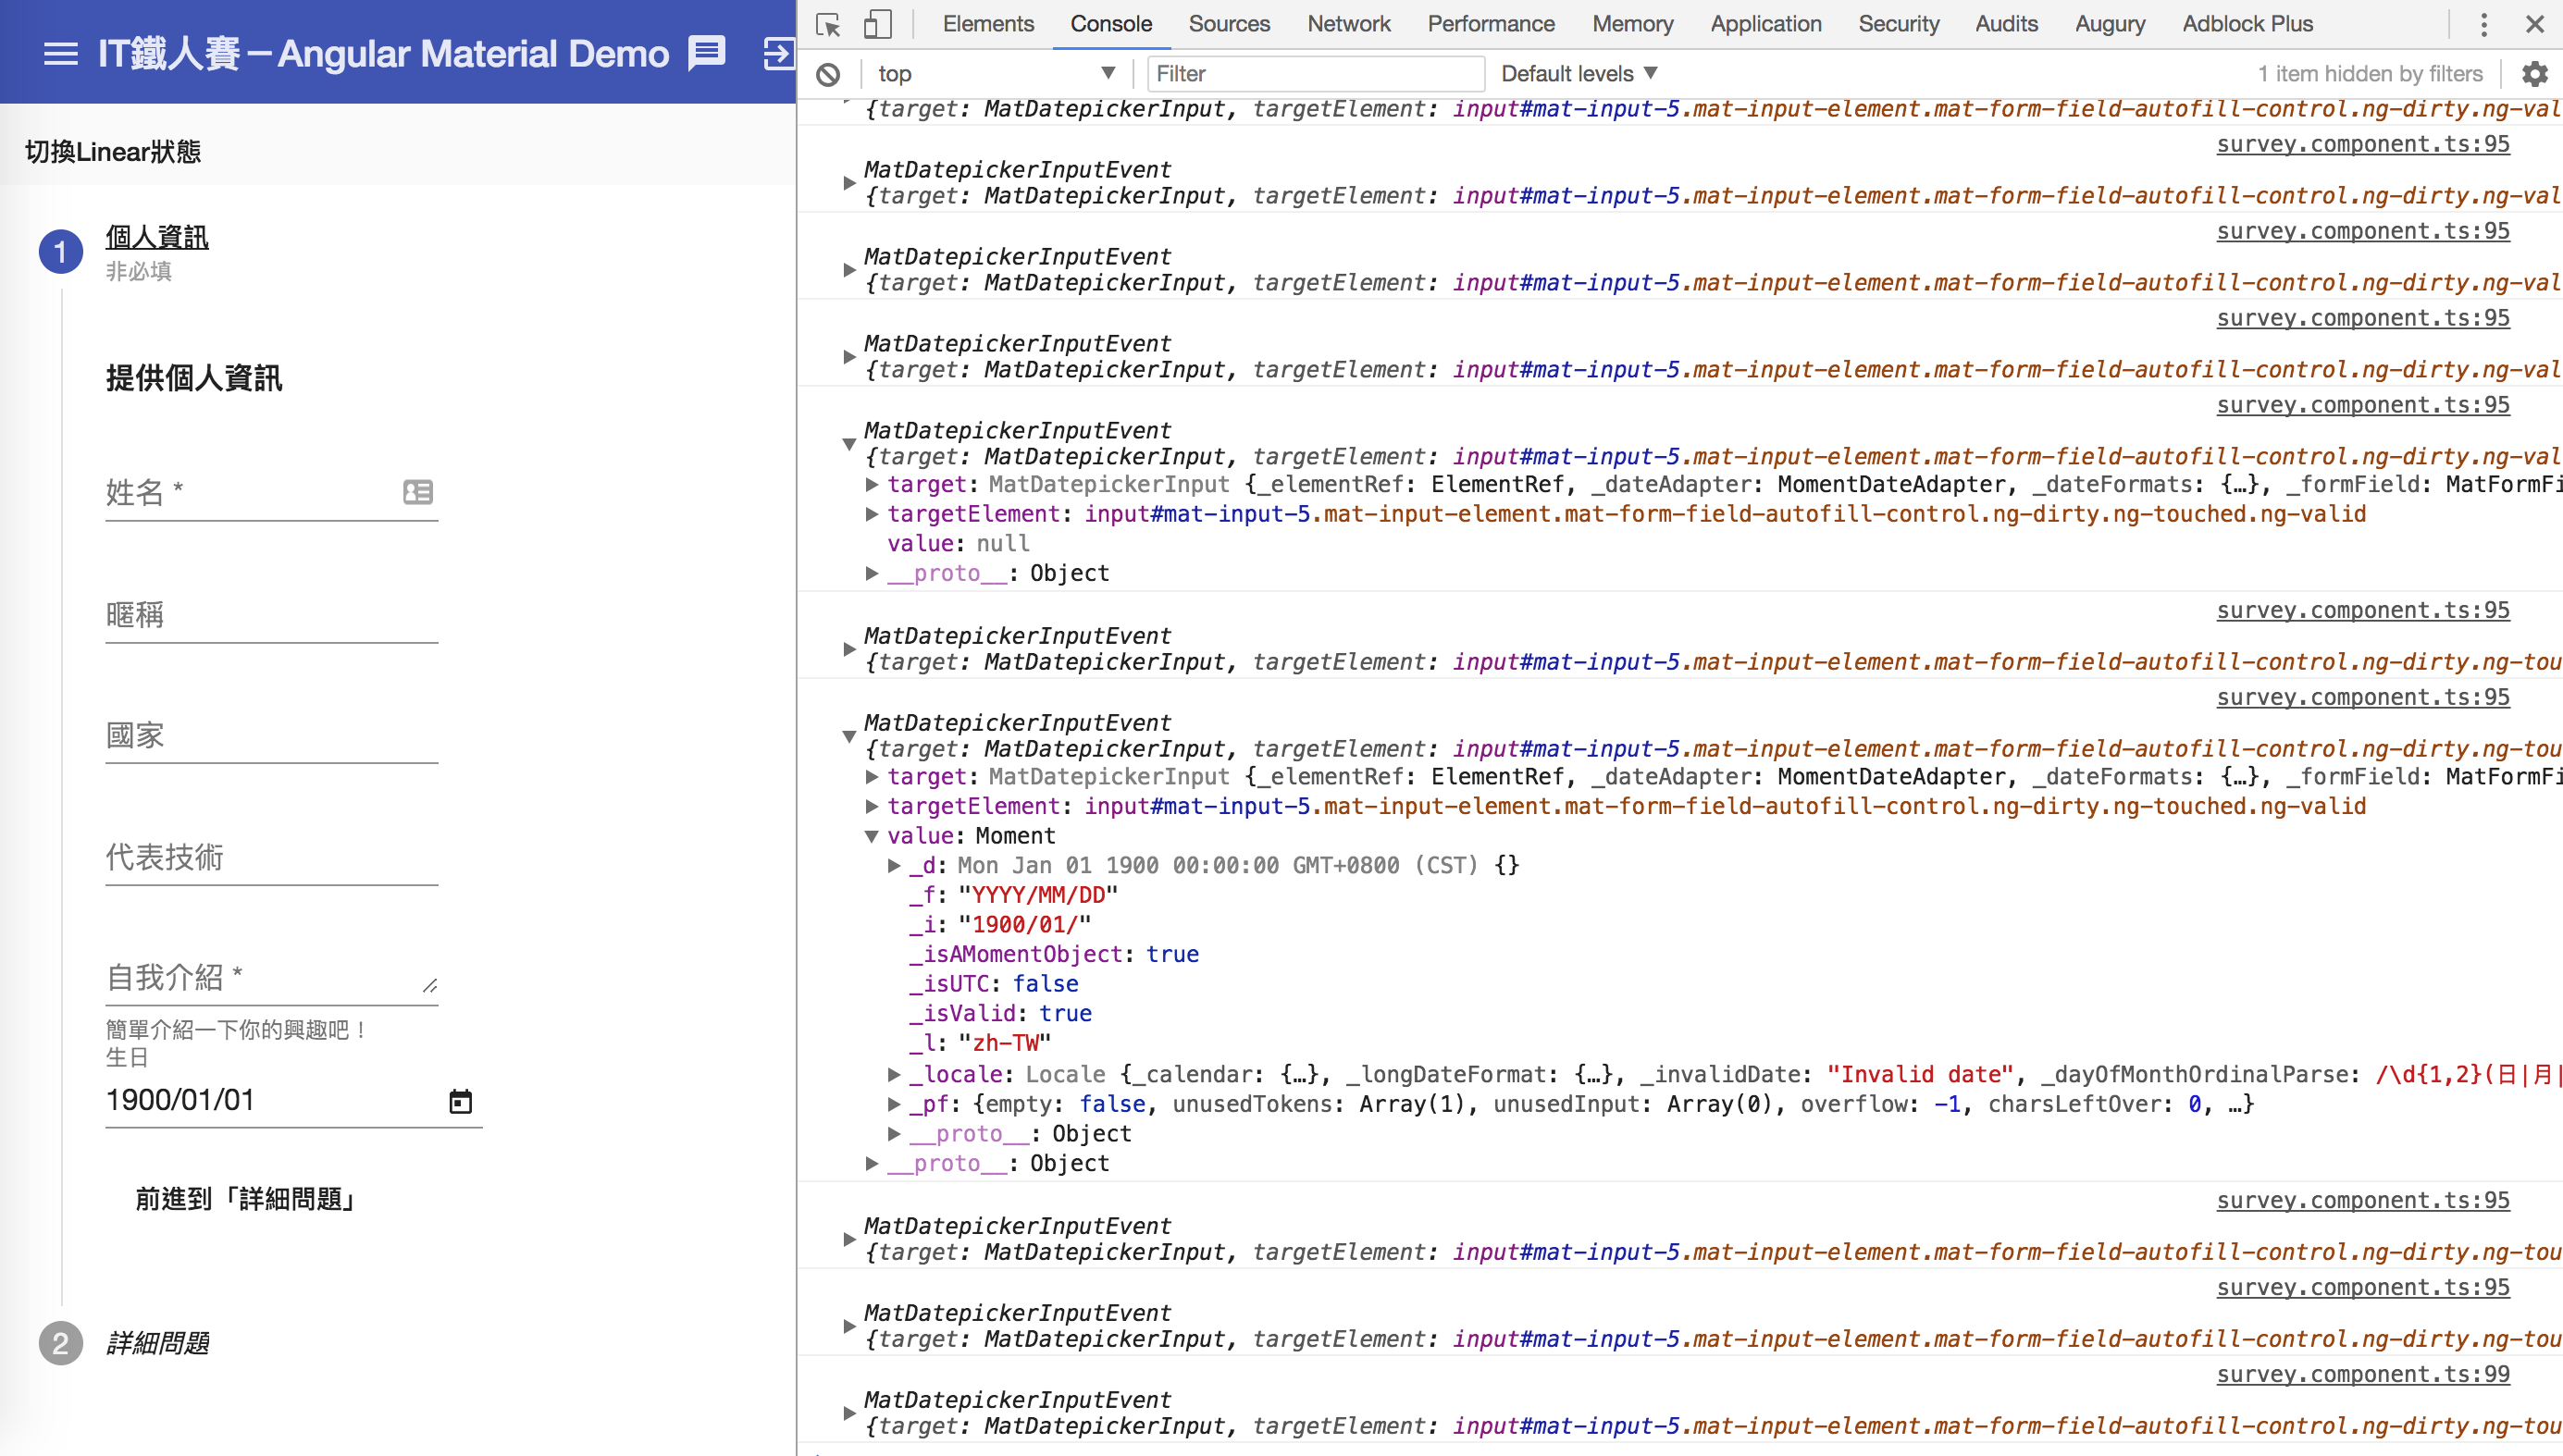The height and width of the screenshot is (1456, 2563).
Task: Click 前進到「詳細問題」 button
Action: [x=245, y=1198]
